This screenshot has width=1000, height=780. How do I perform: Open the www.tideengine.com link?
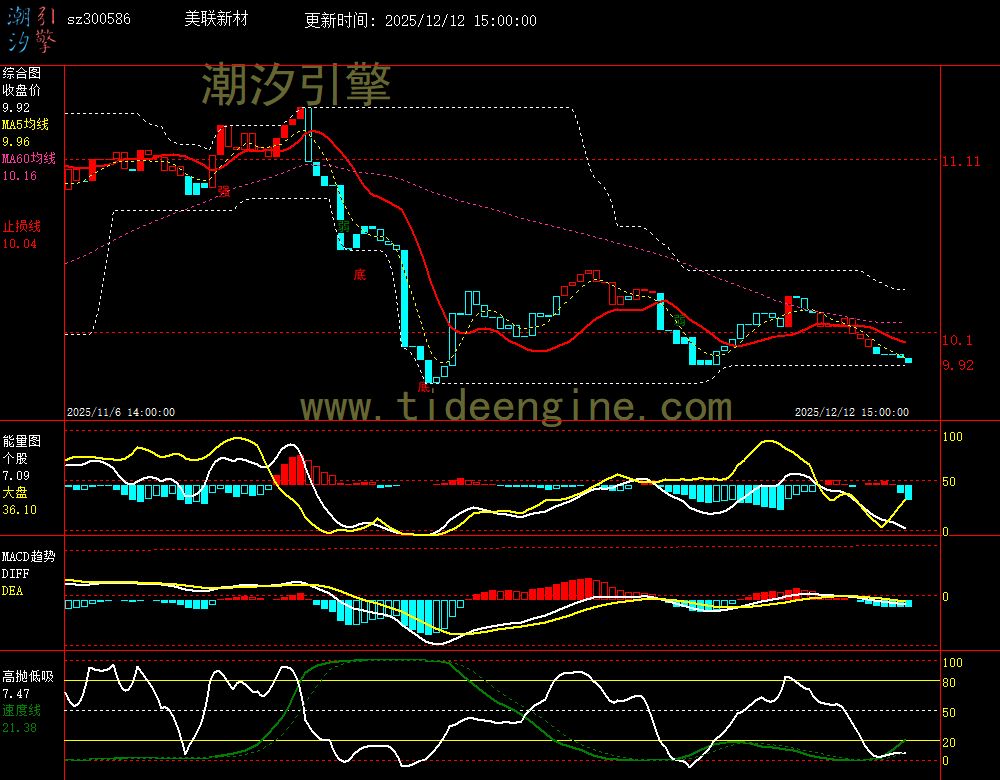516,407
